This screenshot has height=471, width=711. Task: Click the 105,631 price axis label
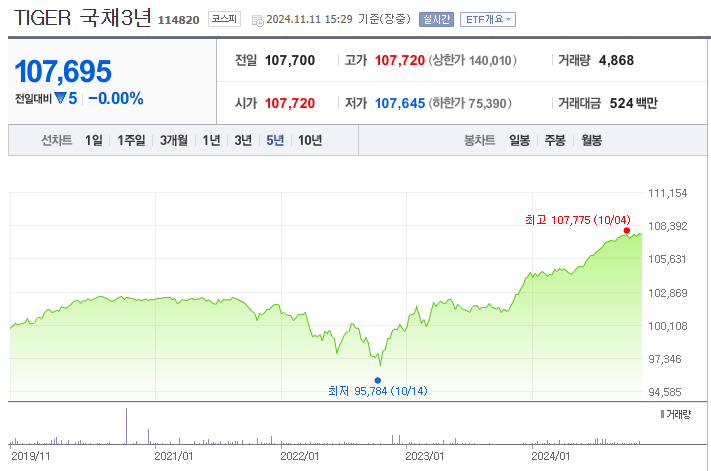pyautogui.click(x=667, y=259)
